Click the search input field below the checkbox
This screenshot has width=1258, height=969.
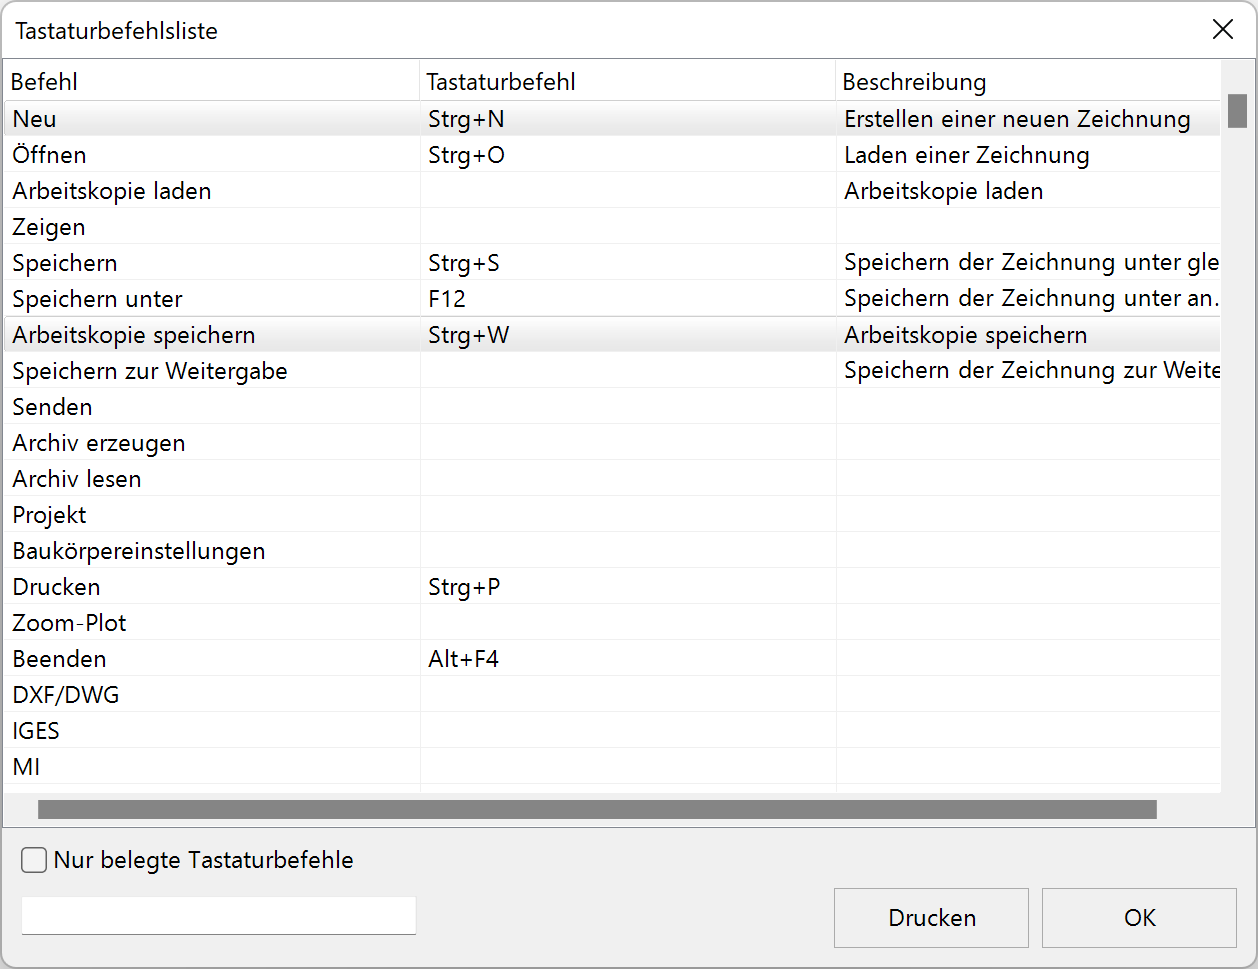(218, 915)
